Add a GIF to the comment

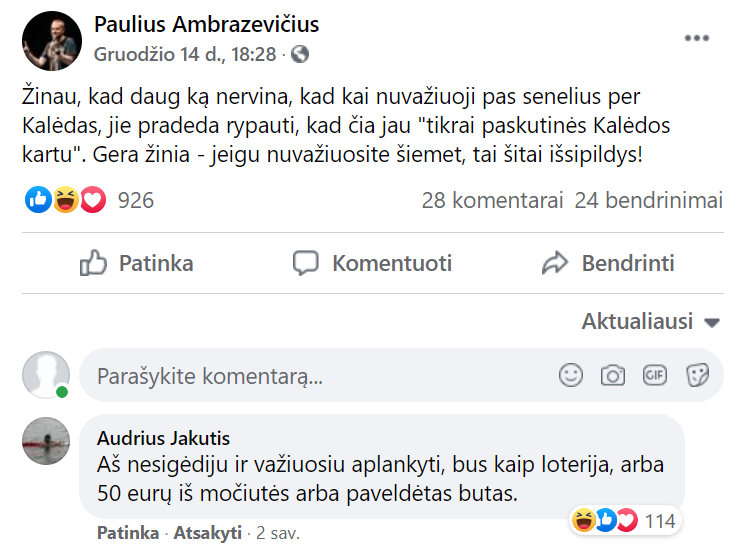655,376
